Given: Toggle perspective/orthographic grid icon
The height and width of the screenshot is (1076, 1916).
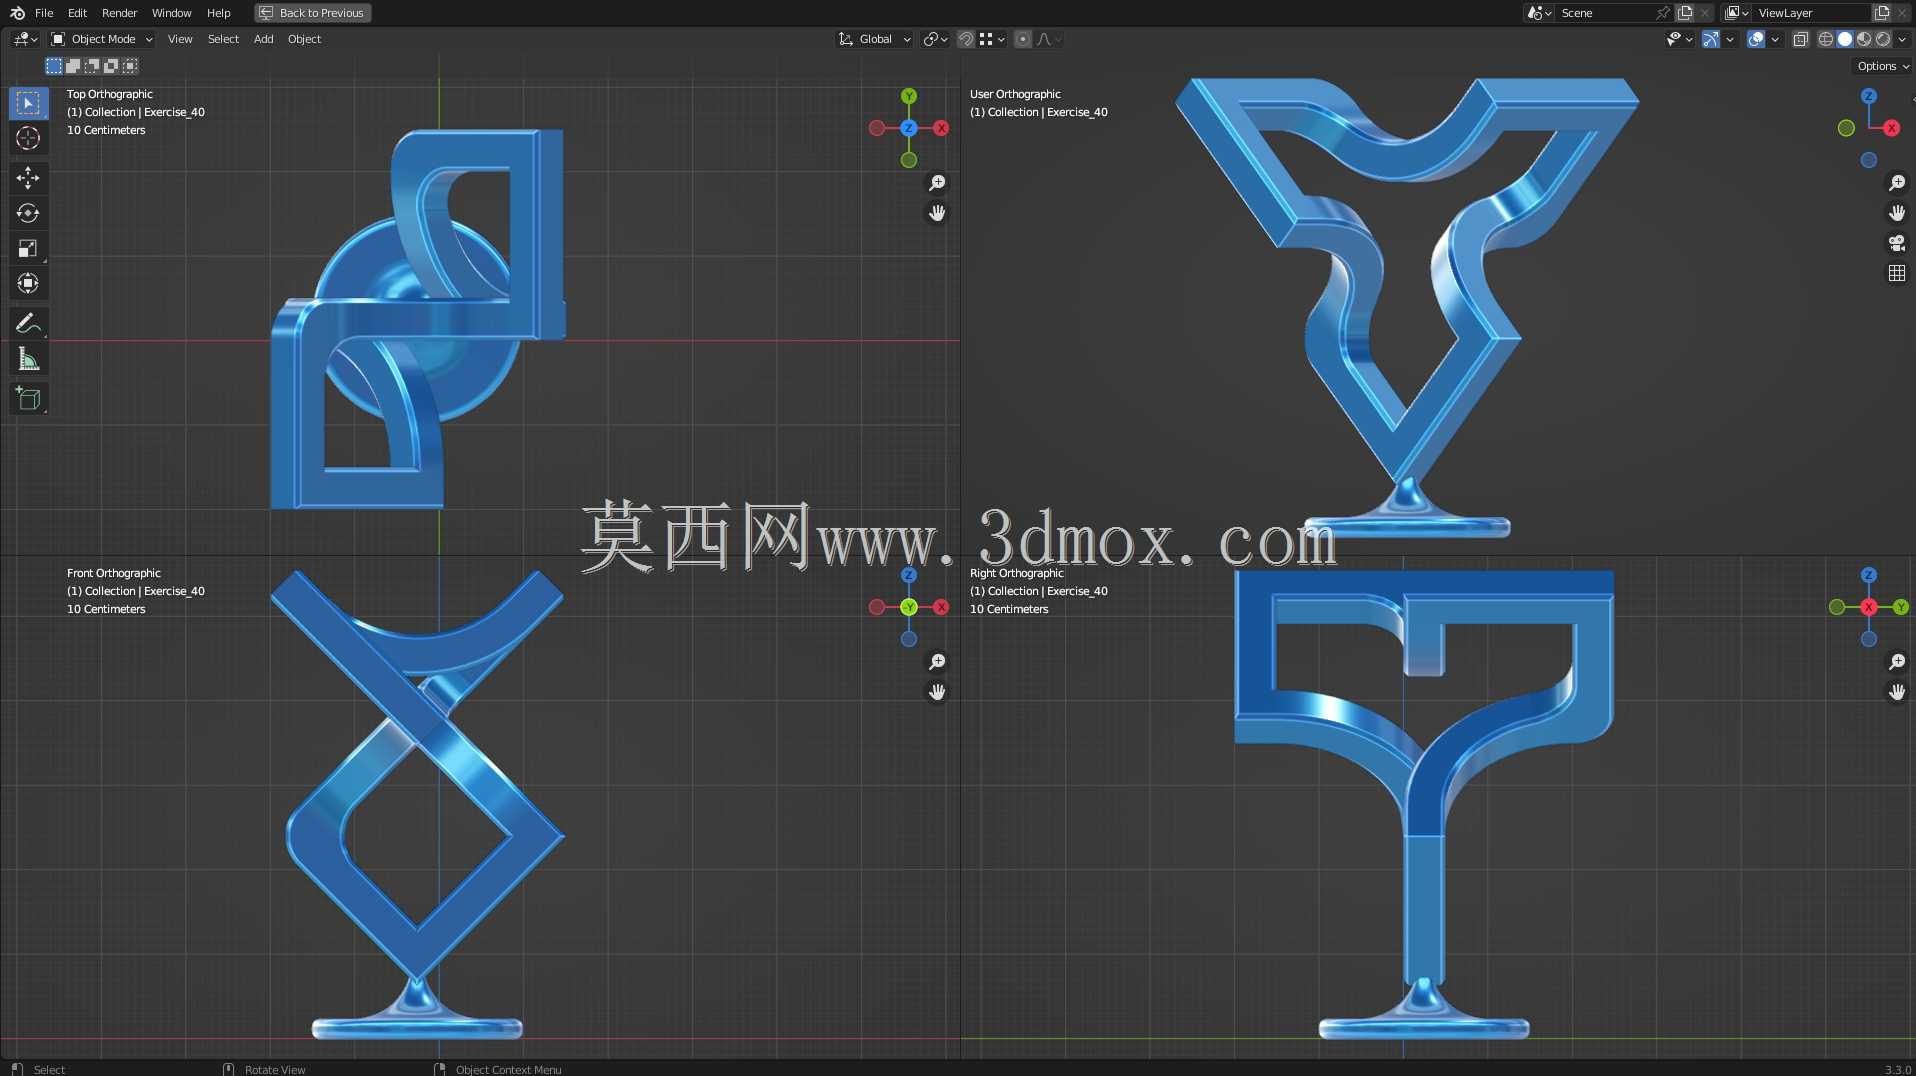Looking at the screenshot, I should click(x=1897, y=273).
